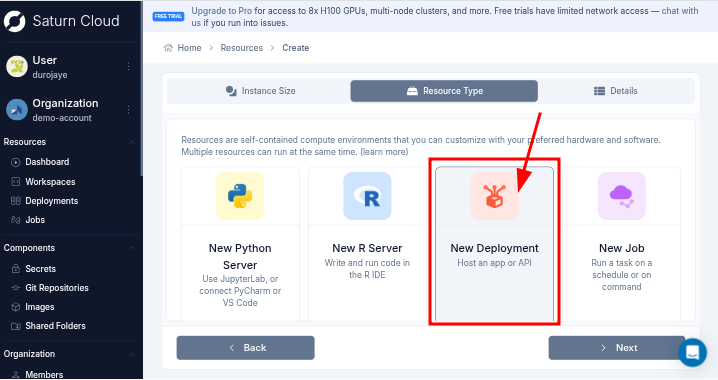Viewport: 718px width, 380px height.
Task: Select the R logo tile
Action: click(x=367, y=196)
